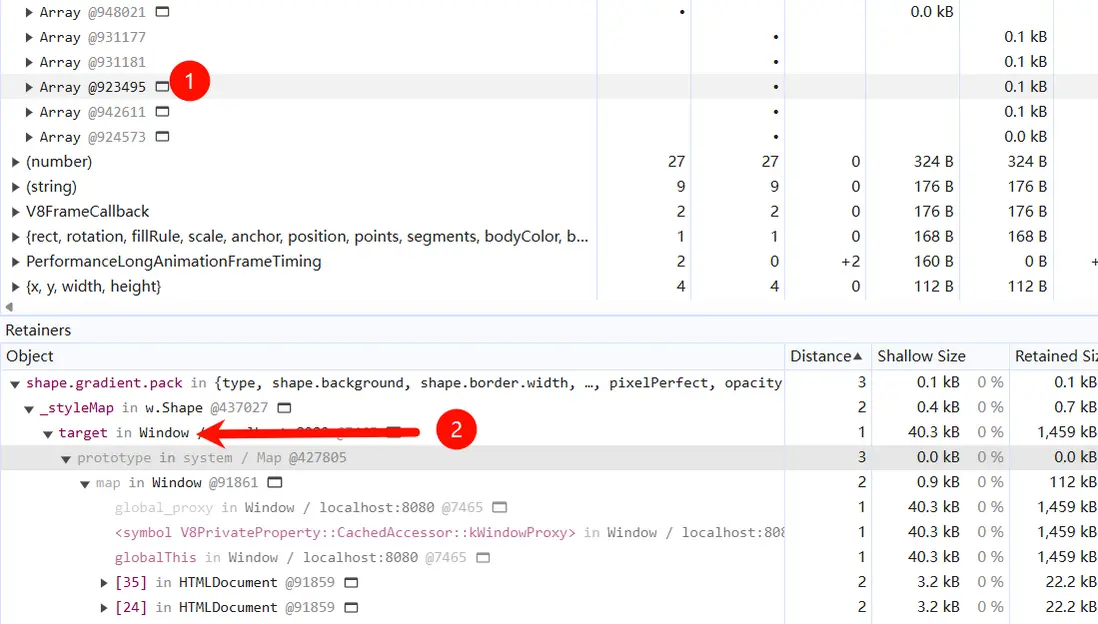Screen dimensions: 1098x624
Task: Select the V8FrameCallback label
Action: (88, 212)
